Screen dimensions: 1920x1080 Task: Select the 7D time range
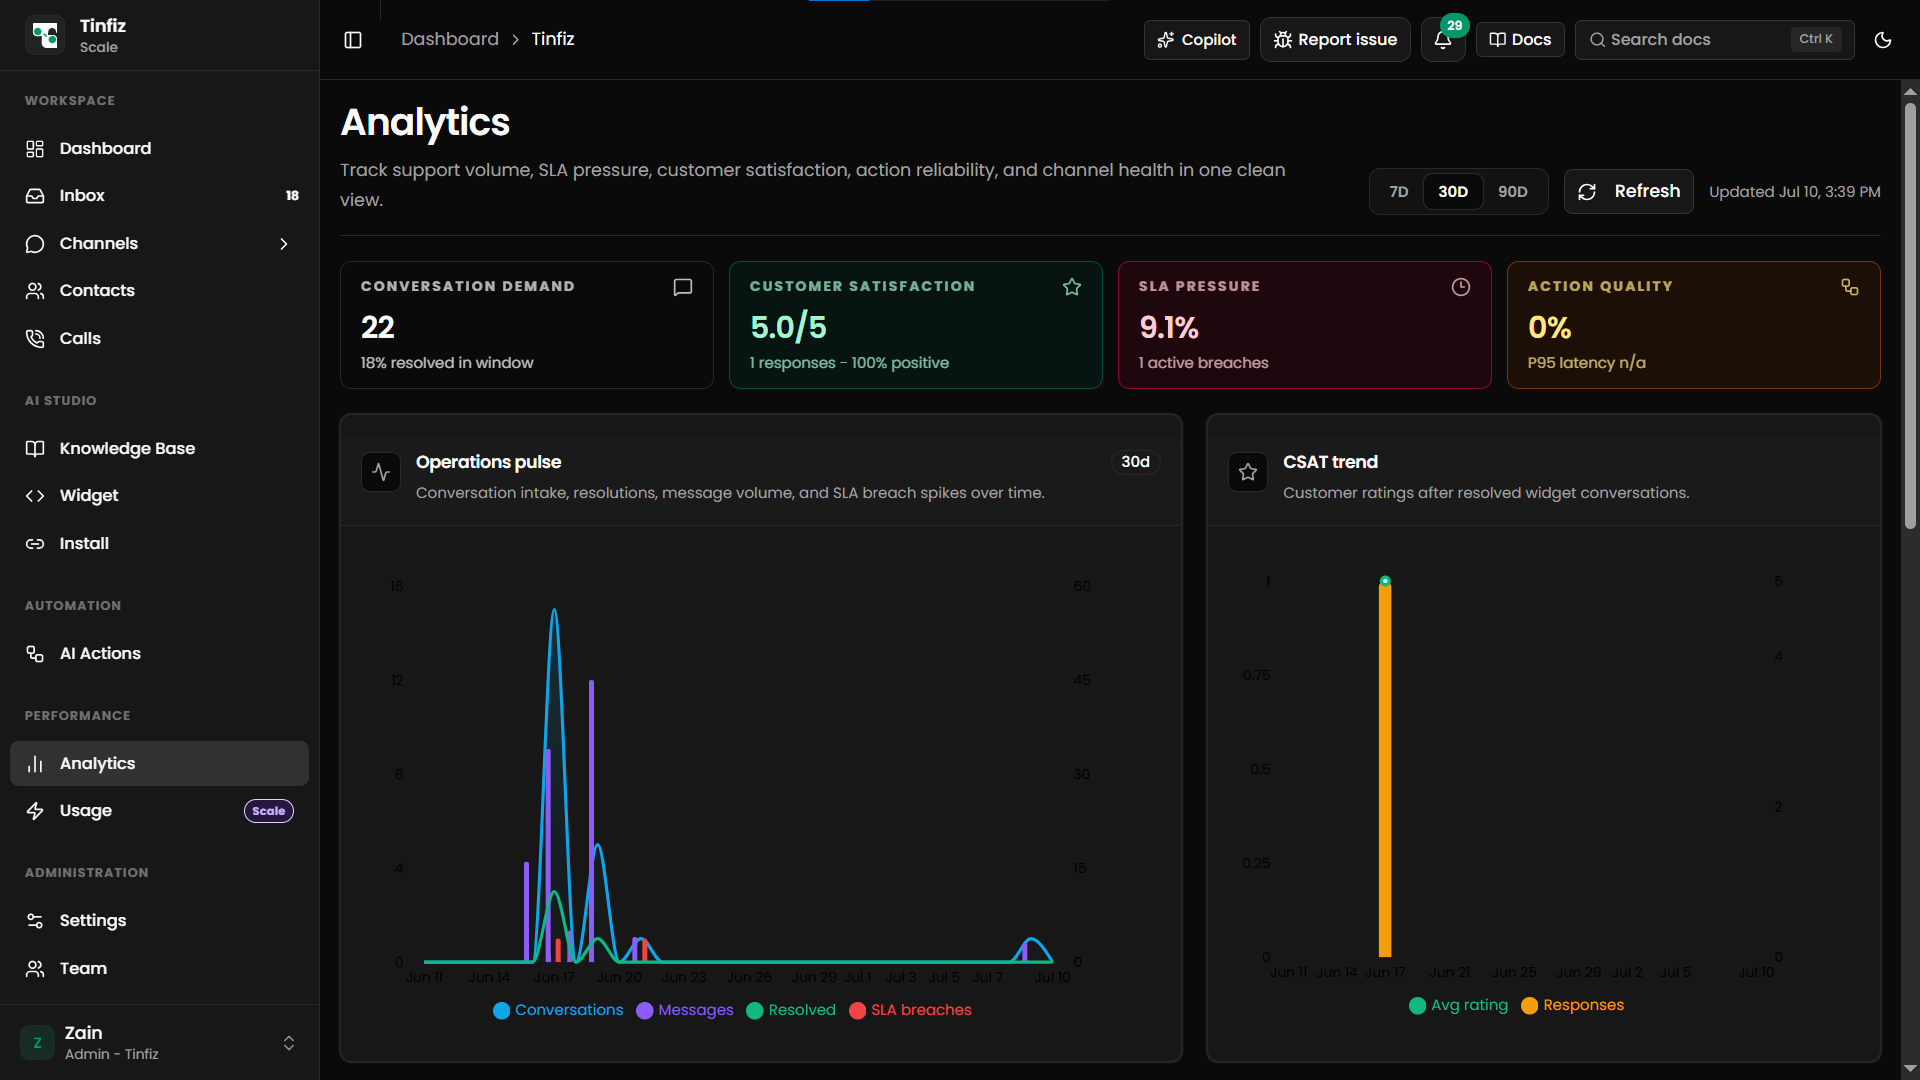click(x=1399, y=191)
